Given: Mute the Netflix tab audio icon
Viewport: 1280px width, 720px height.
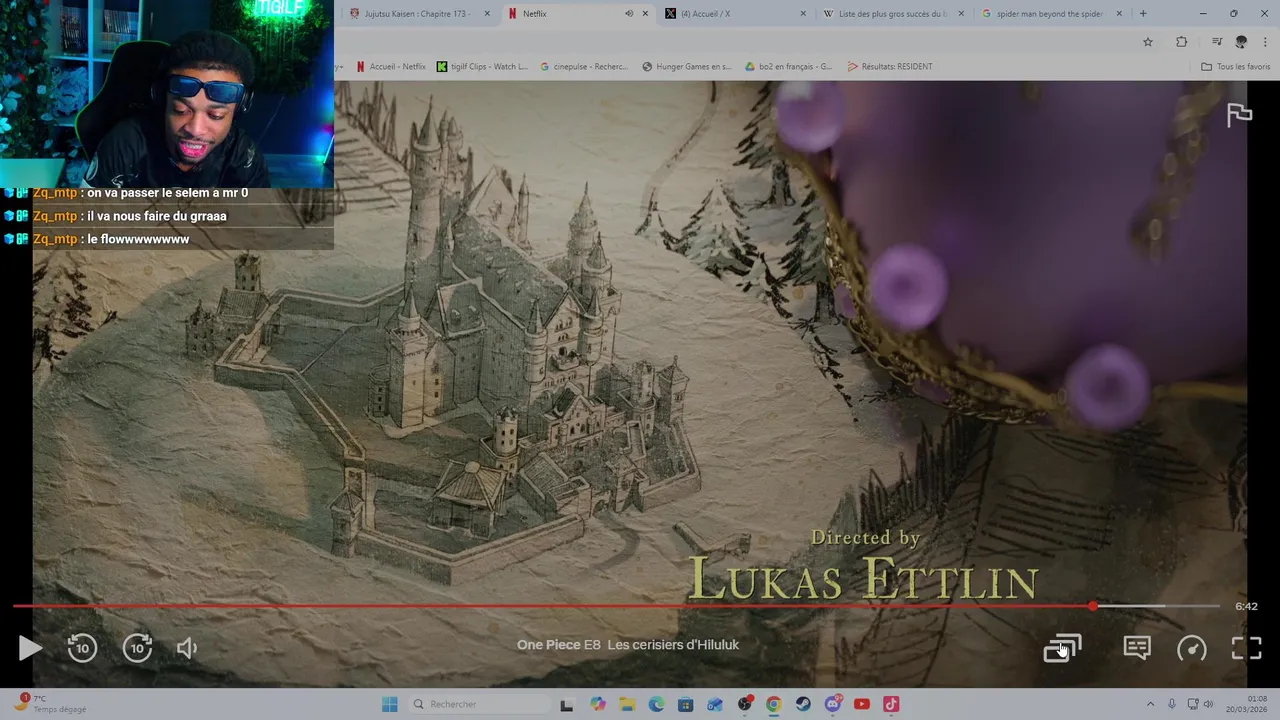Looking at the screenshot, I should coord(629,14).
